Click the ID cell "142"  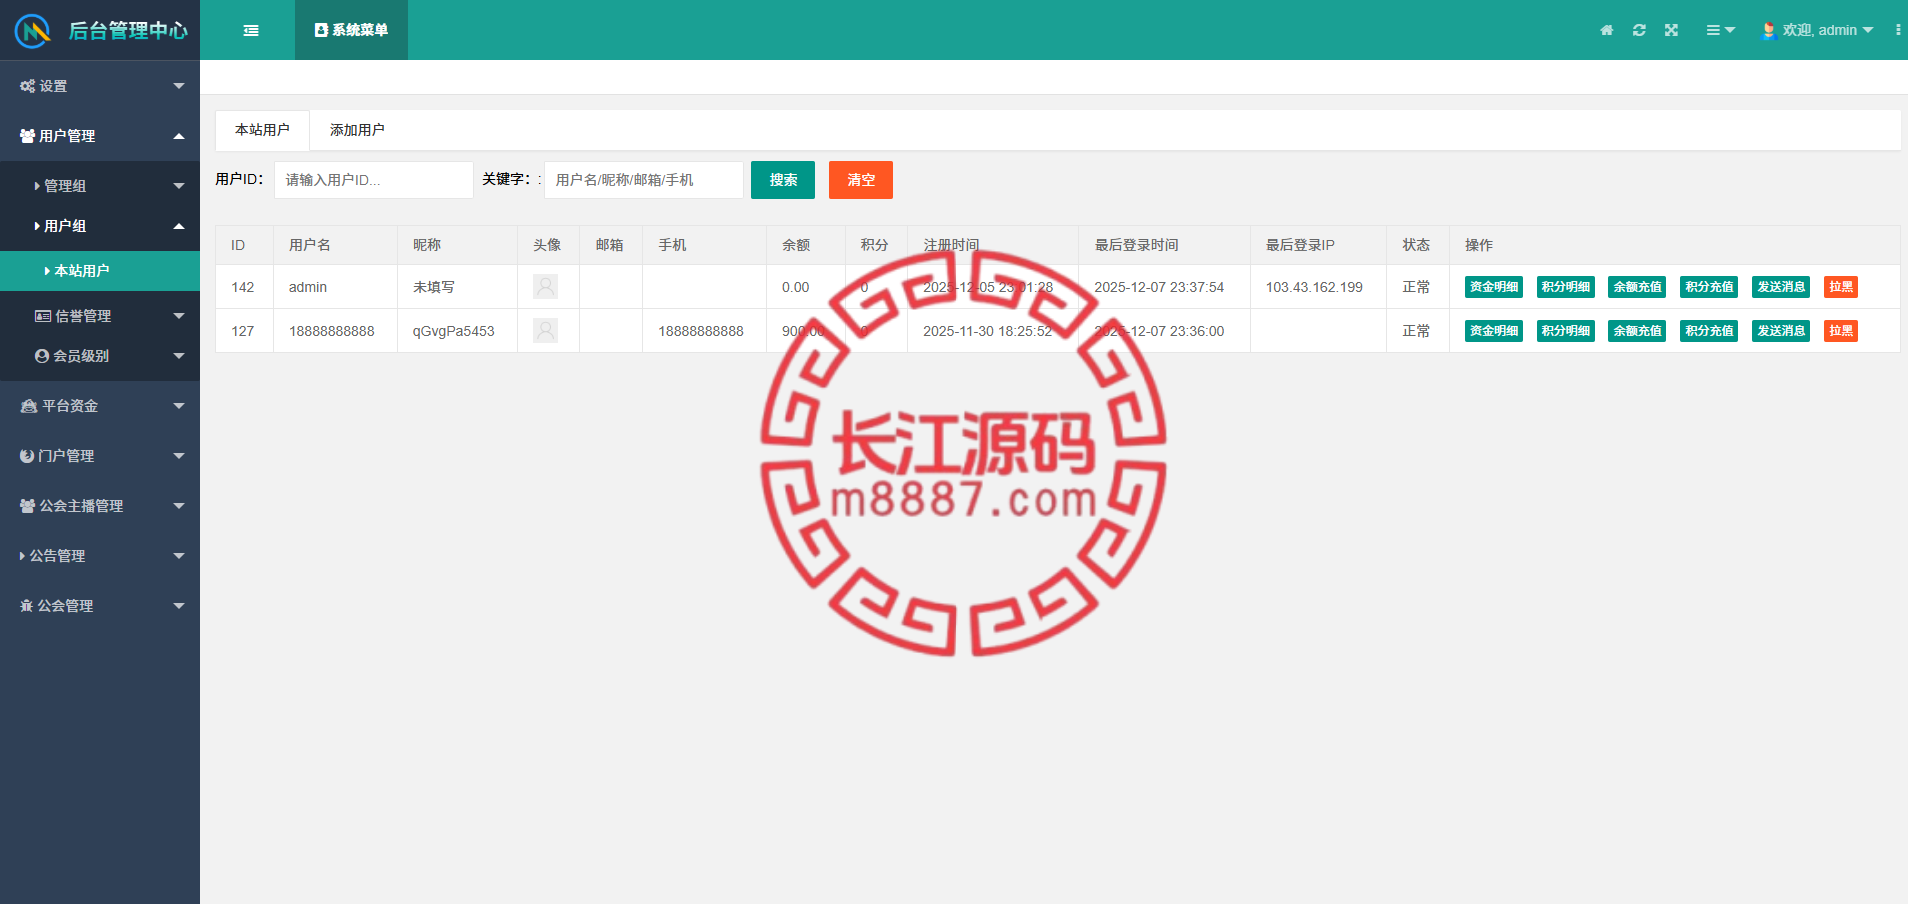[x=243, y=287]
